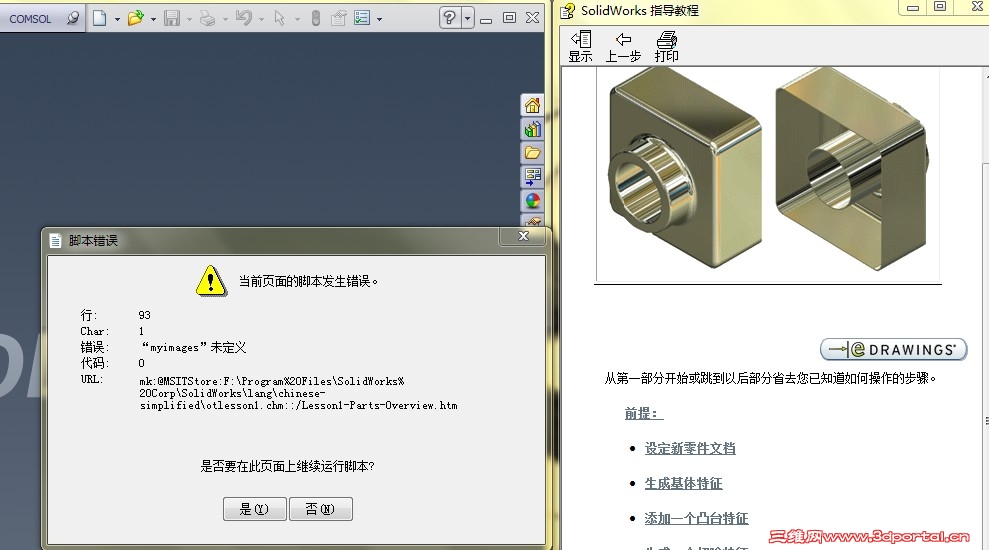This screenshot has width=989, height=550.
Task: Click No (否) to stop running scripts
Action: tap(320, 509)
